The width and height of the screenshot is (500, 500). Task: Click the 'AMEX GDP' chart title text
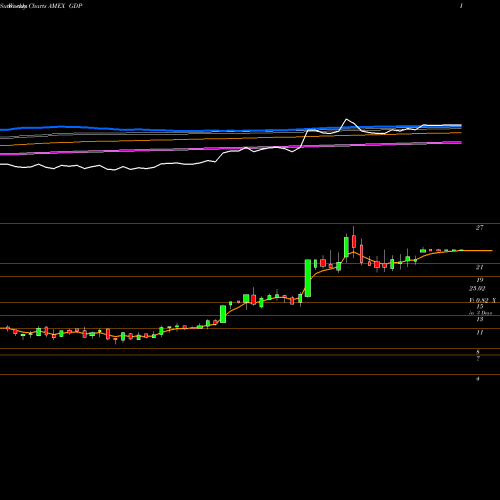(65, 6)
